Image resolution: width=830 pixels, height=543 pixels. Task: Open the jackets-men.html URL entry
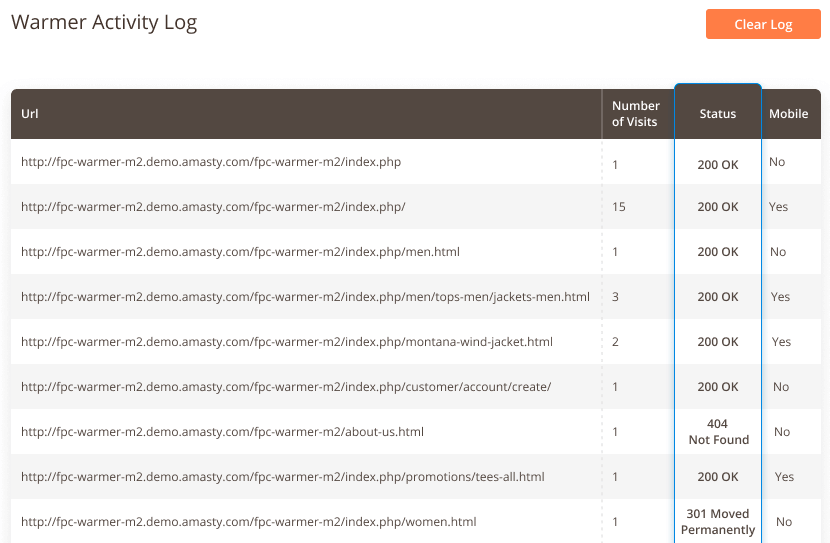(x=305, y=297)
